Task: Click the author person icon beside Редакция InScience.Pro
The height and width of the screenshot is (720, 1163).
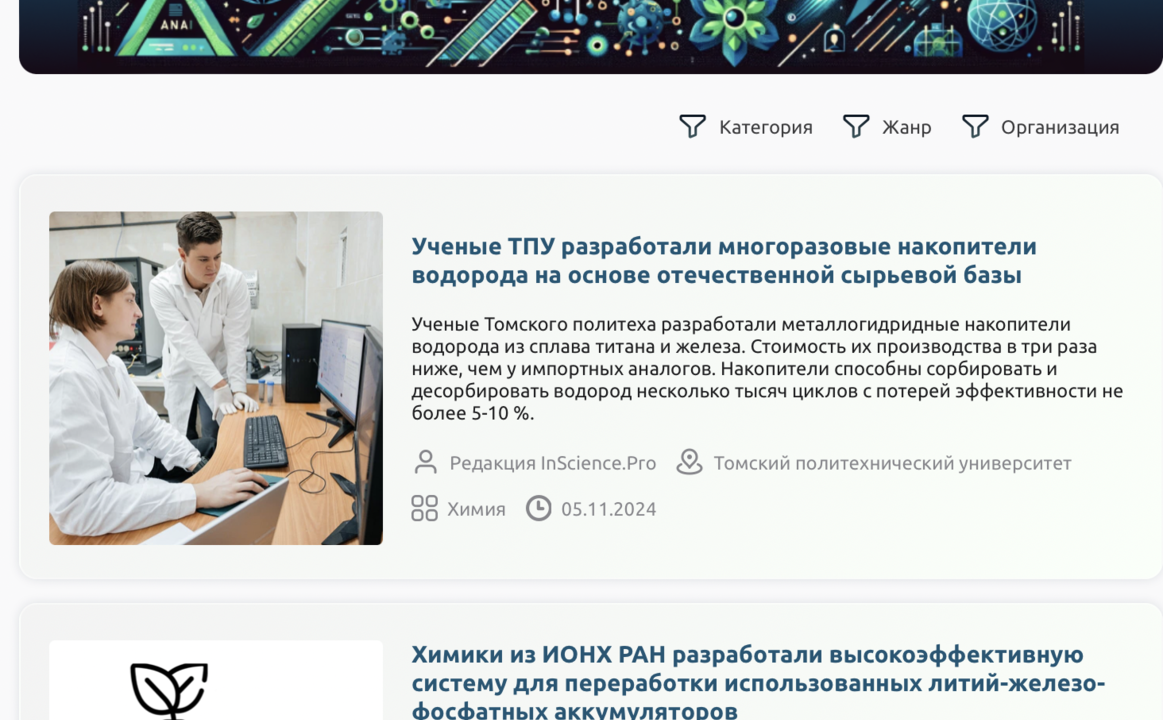Action: pyautogui.click(x=428, y=463)
